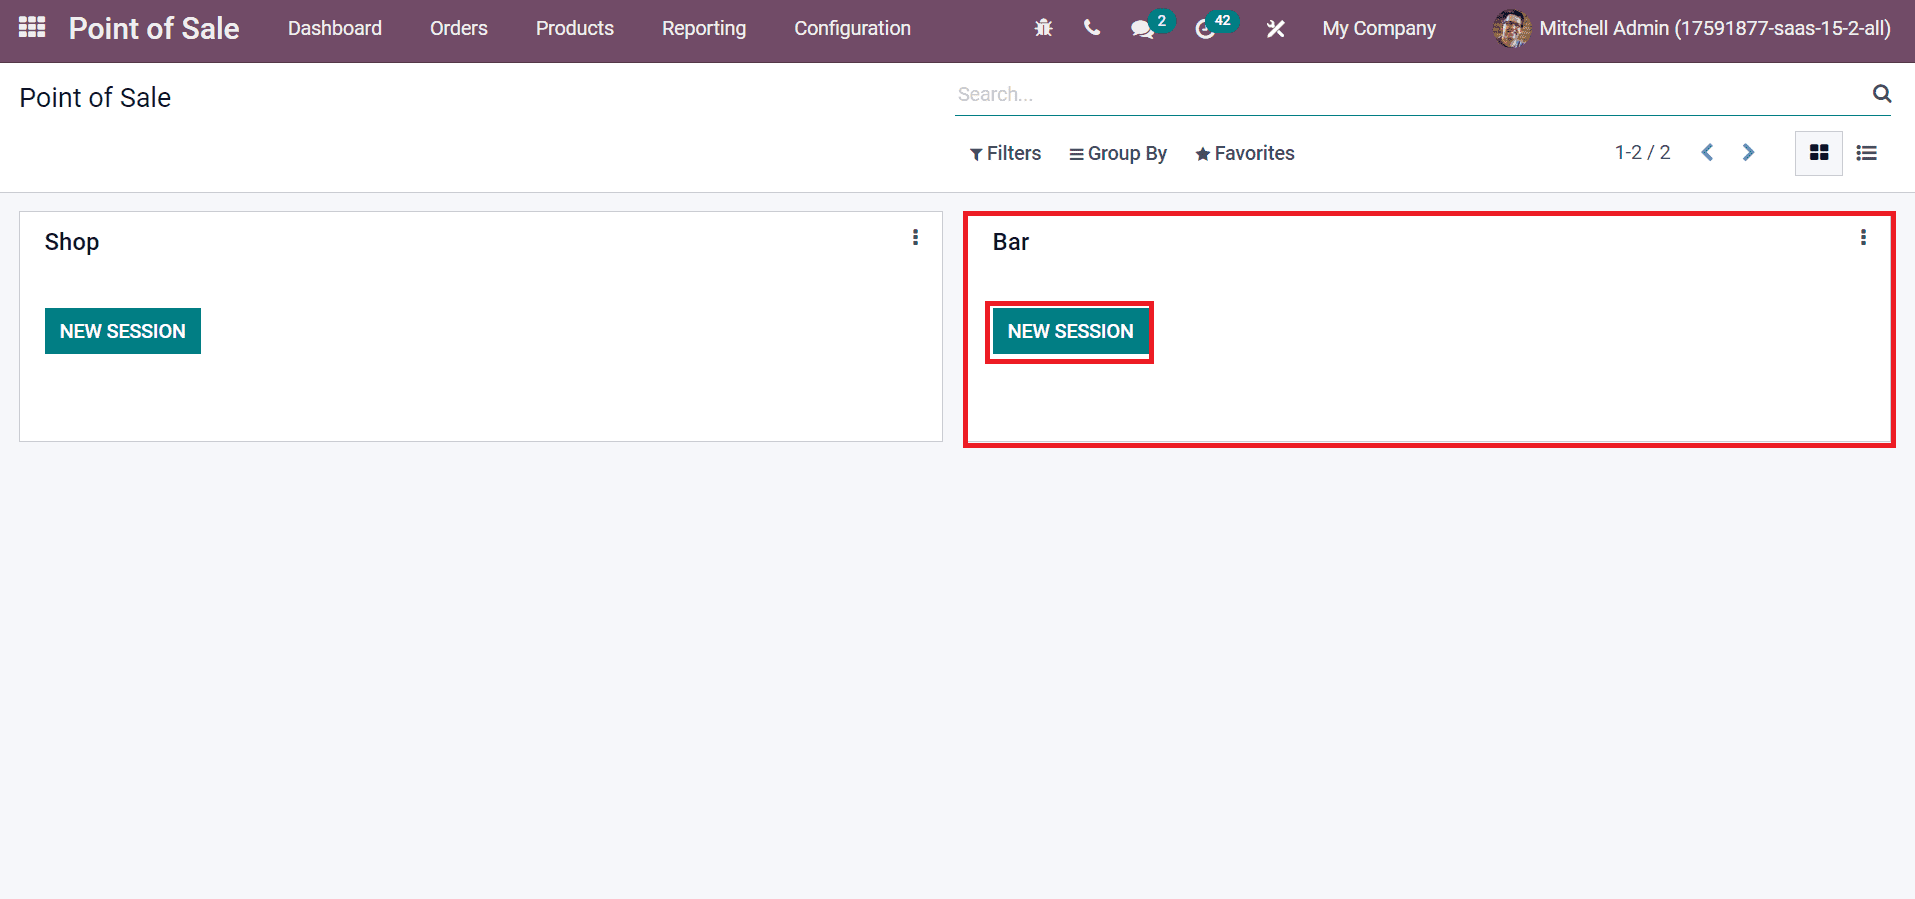Click the debug bug icon
This screenshot has height=899, width=1915.
pos(1043,28)
